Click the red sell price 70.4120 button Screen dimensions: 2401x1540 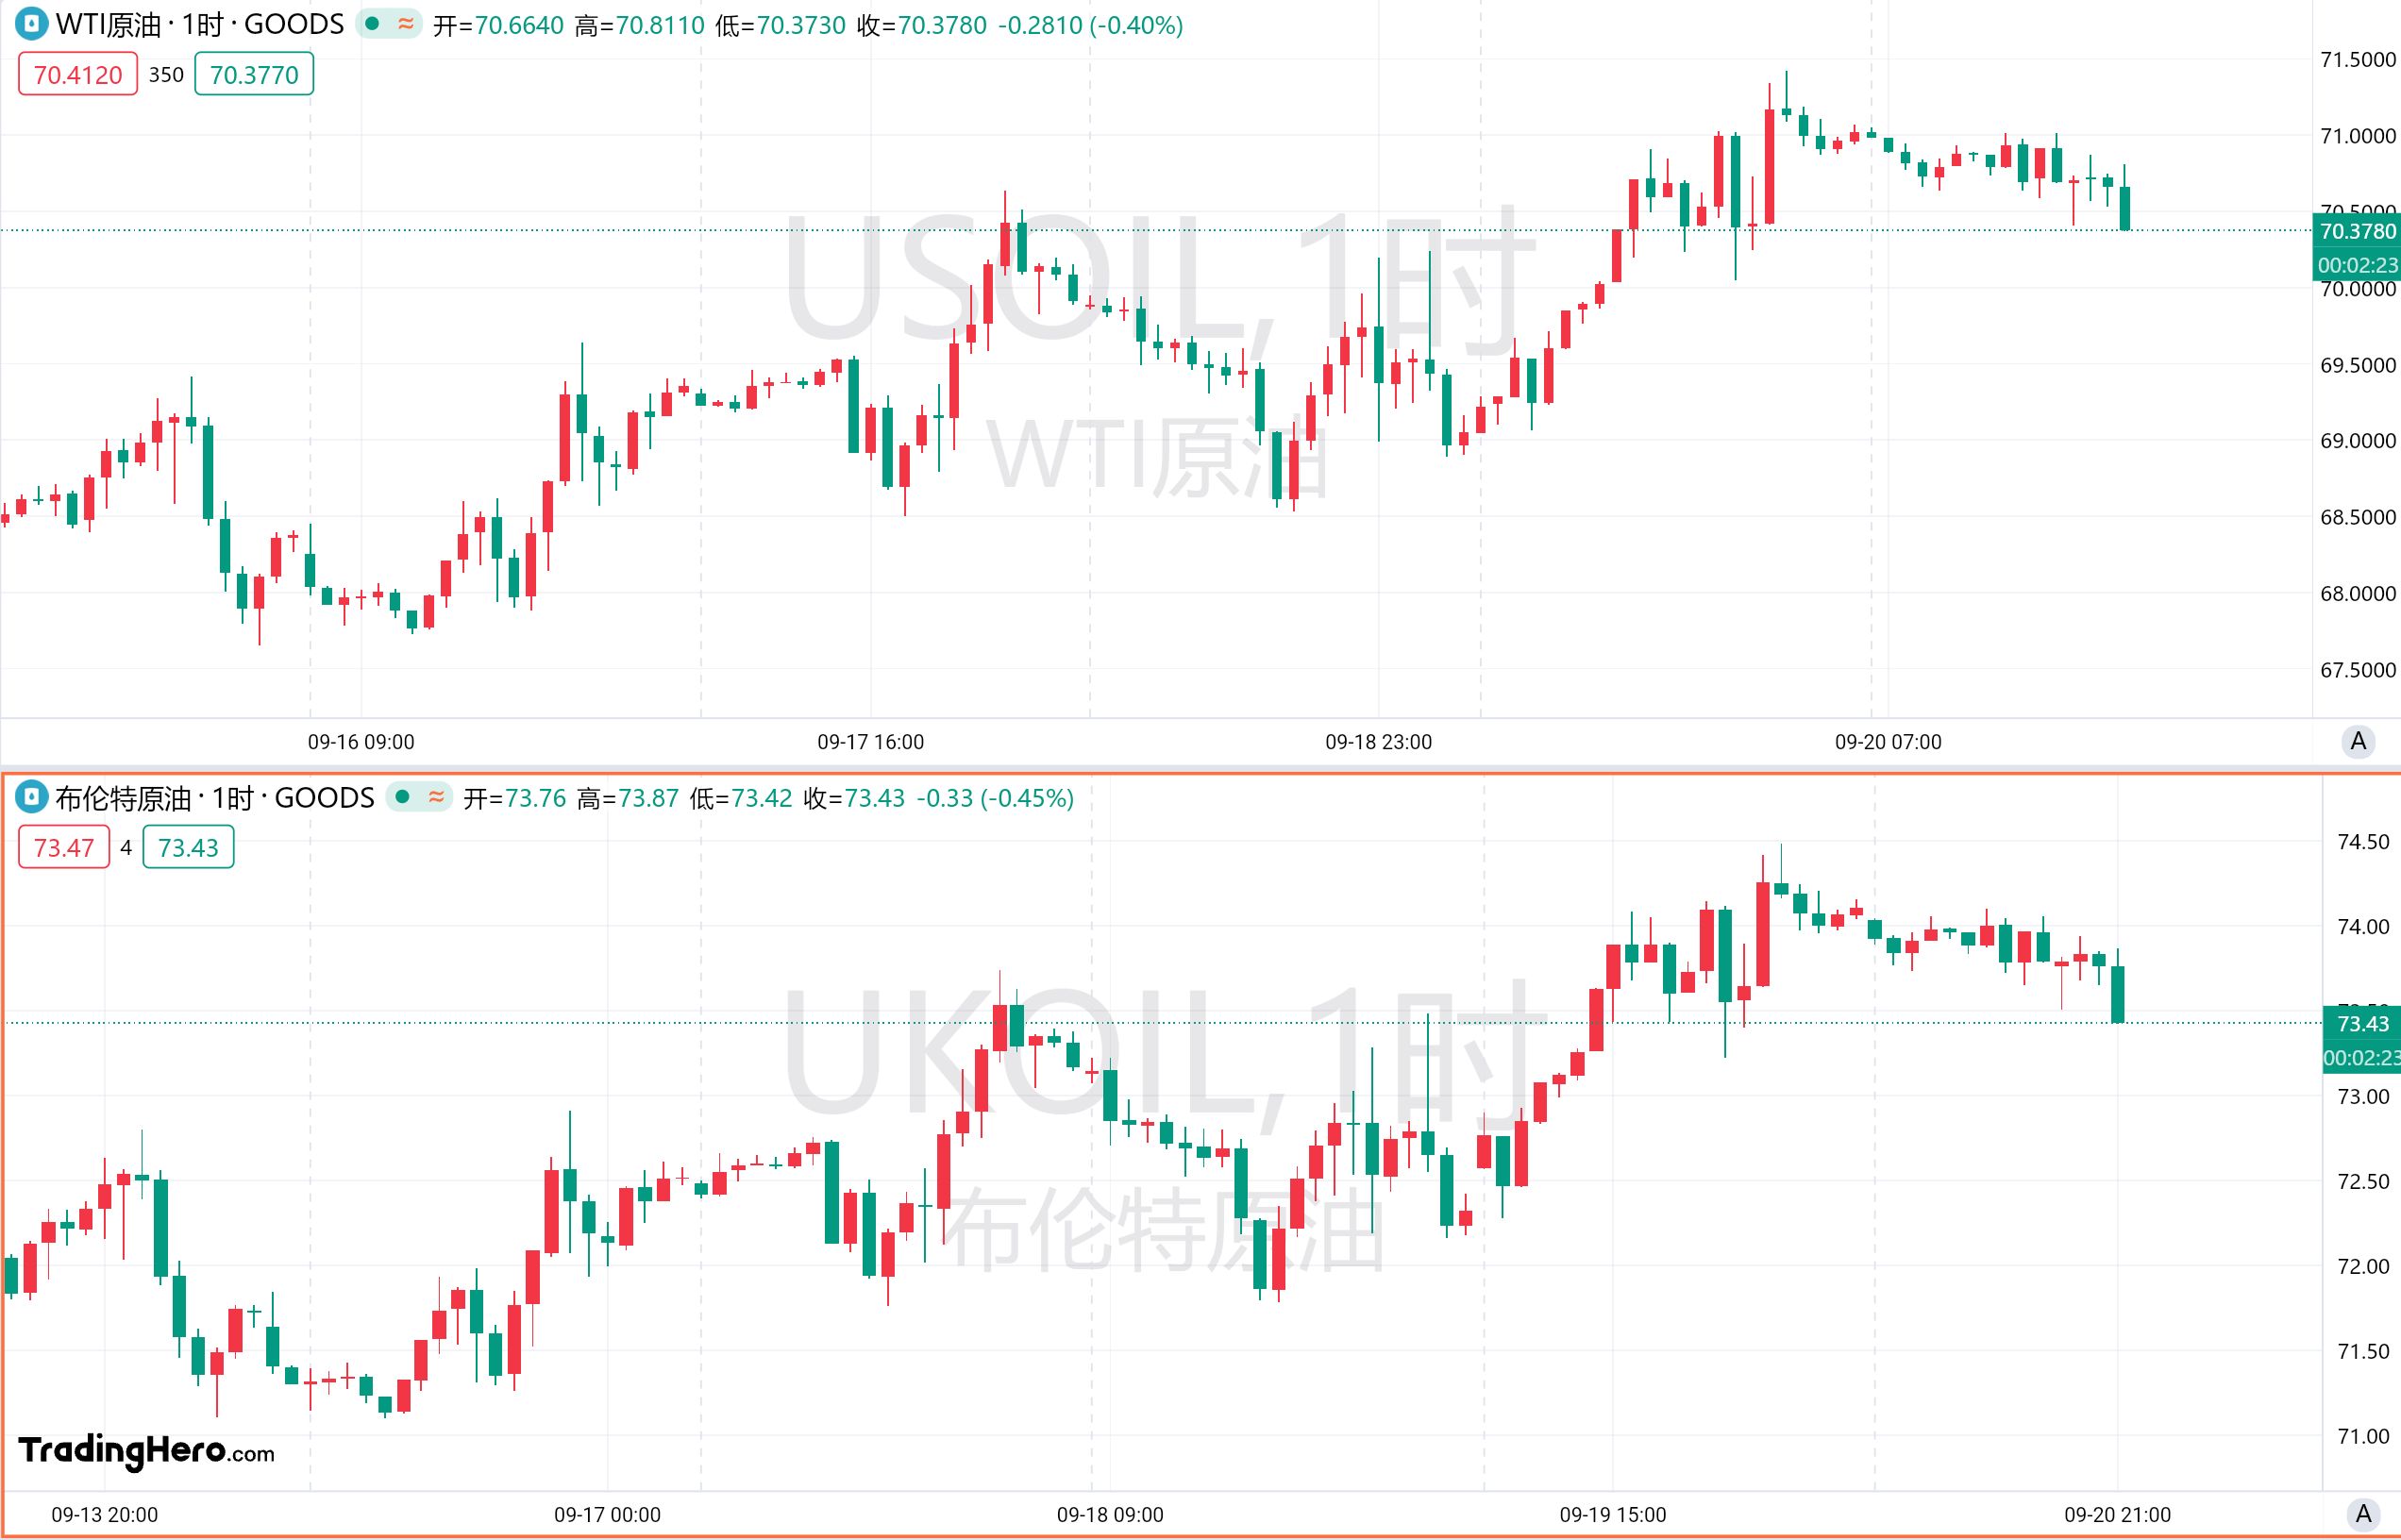click(78, 75)
